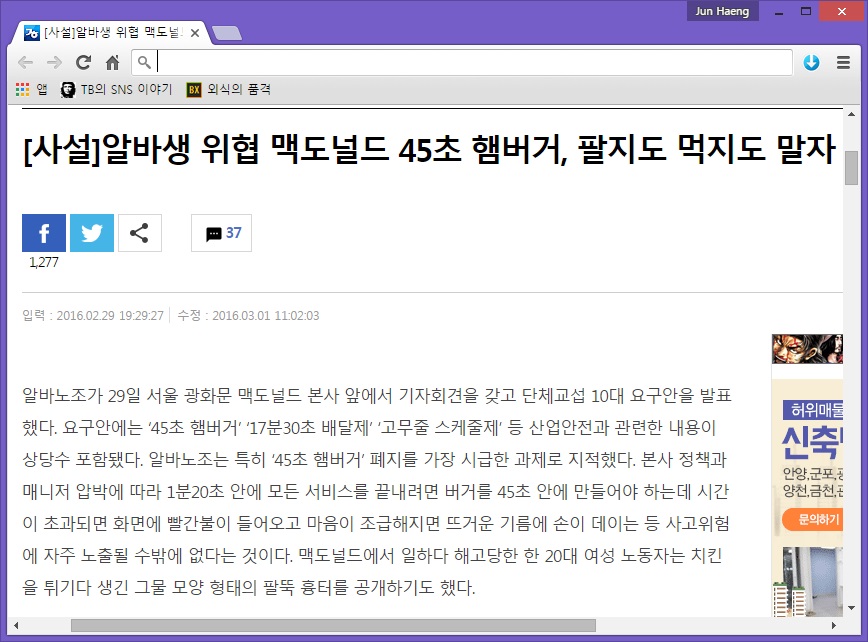The height and width of the screenshot is (642, 868).
Task: Click horizontal scrollbar right arrow
Action: [834, 625]
